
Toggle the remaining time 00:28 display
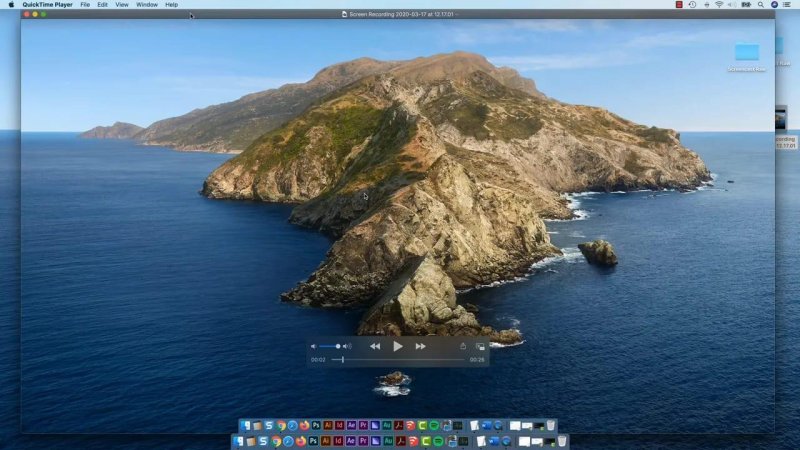coord(477,360)
